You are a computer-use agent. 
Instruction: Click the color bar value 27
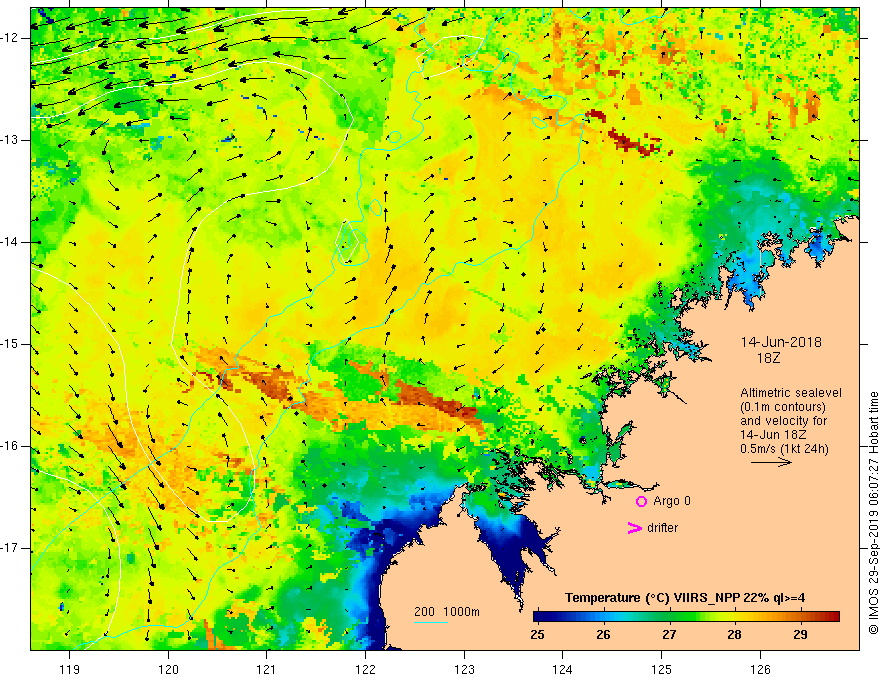pos(669,635)
